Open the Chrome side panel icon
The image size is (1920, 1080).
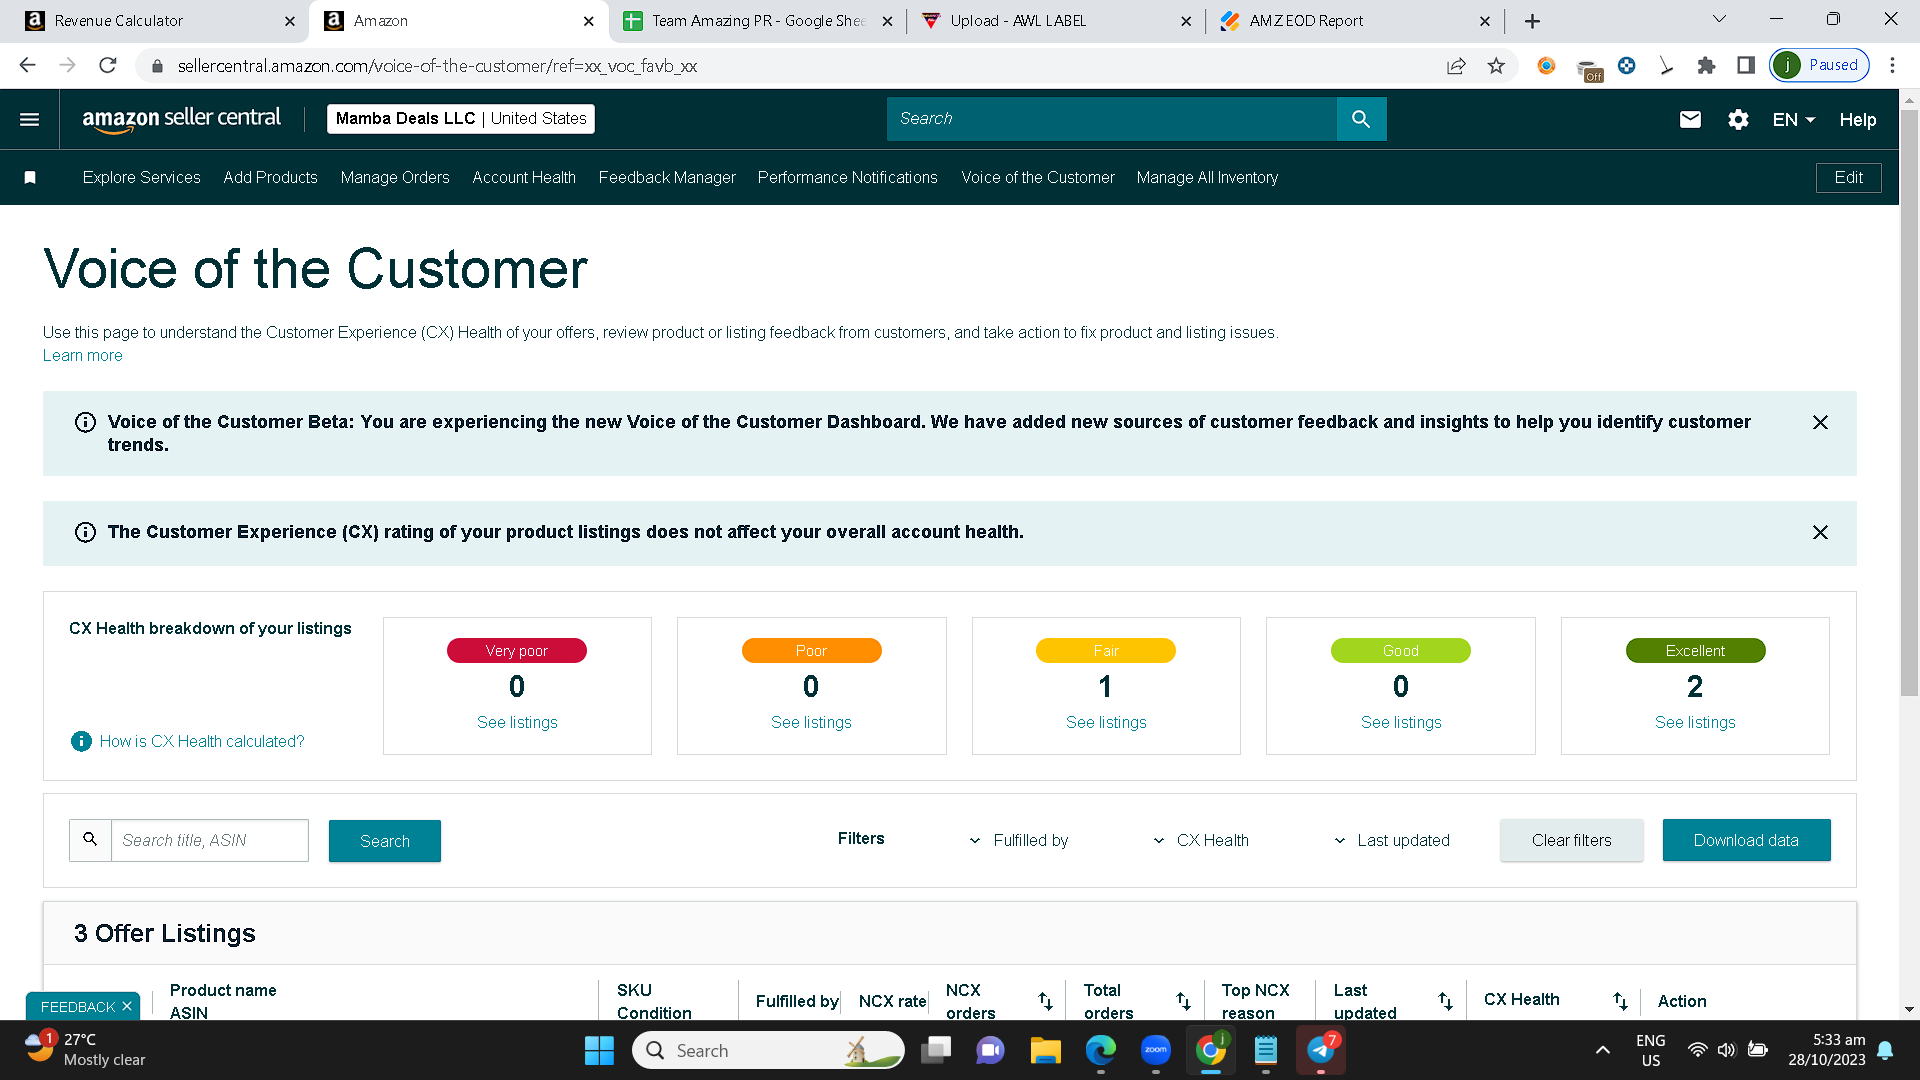tap(1746, 65)
